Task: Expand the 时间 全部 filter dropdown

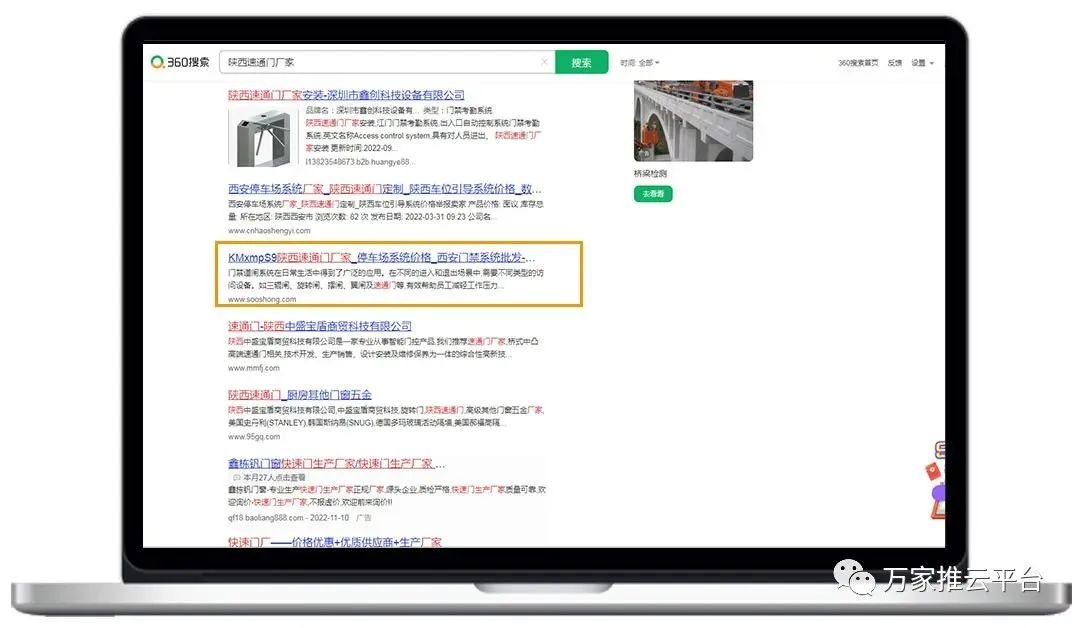Action: (x=640, y=62)
